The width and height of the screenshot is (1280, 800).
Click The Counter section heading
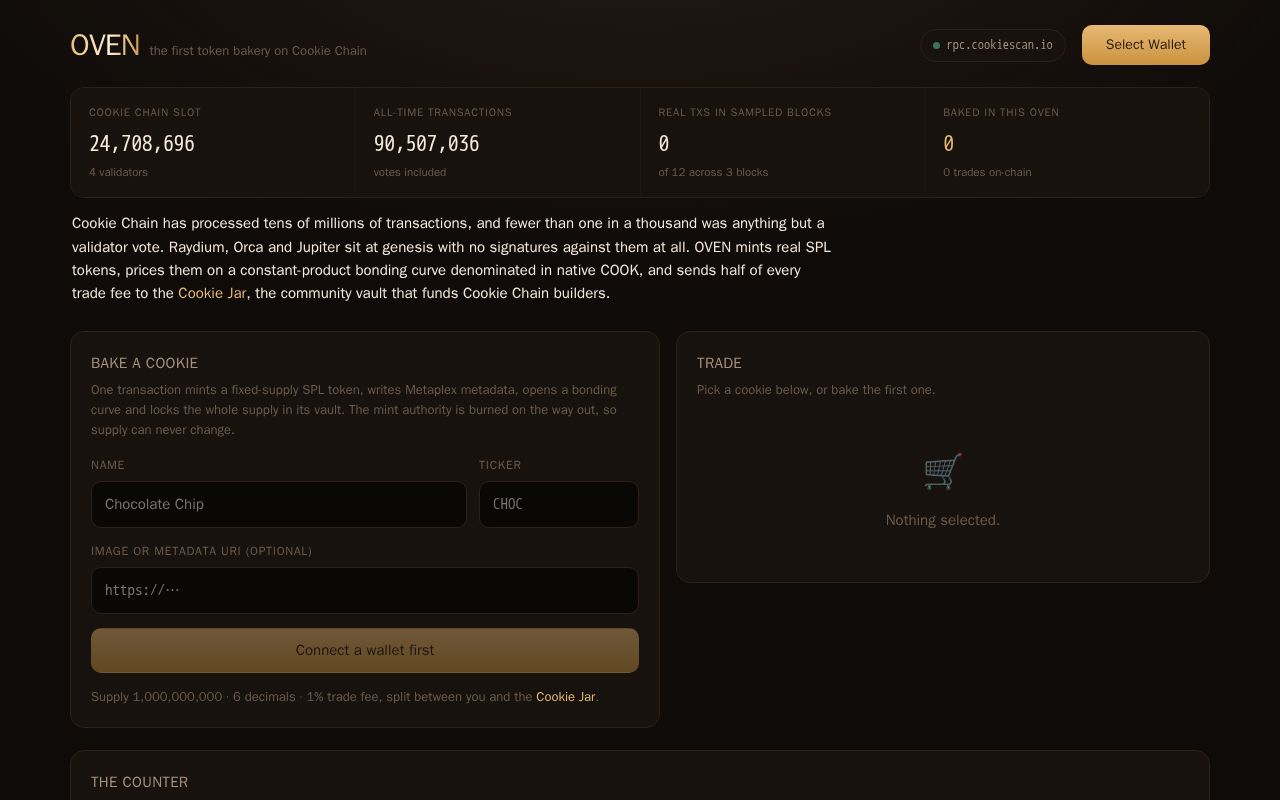coord(139,782)
